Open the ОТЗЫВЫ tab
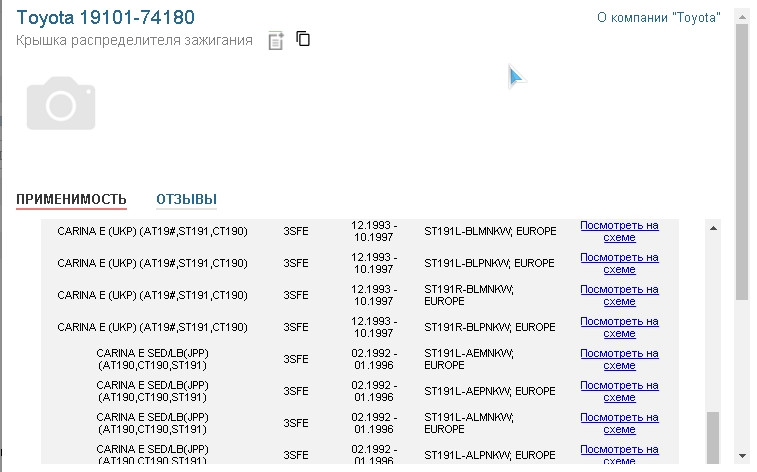The width and height of the screenshot is (757, 472). click(x=186, y=199)
